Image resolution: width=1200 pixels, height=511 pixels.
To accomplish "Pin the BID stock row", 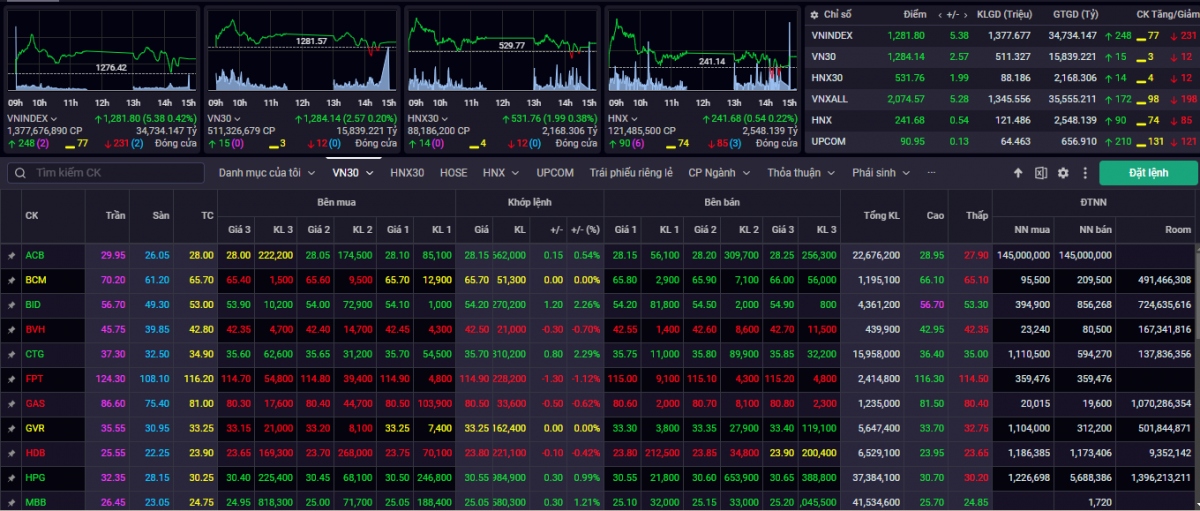I will click(11, 304).
